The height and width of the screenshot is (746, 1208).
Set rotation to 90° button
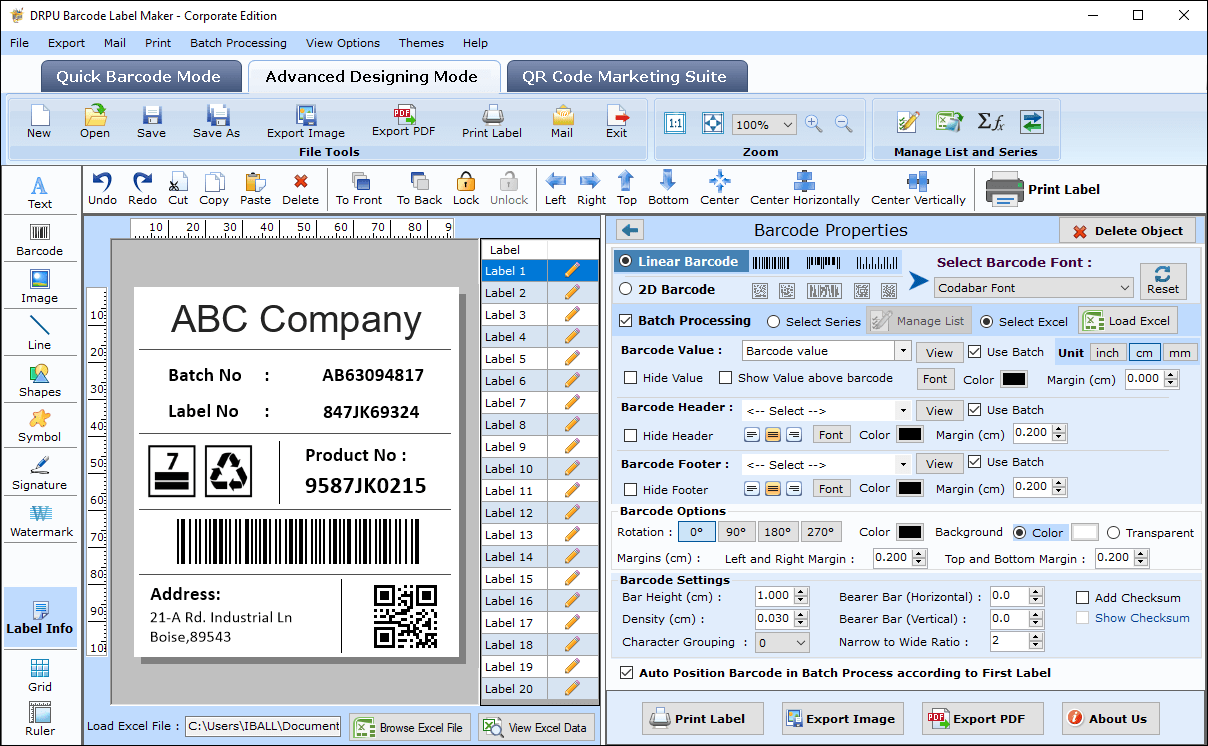(735, 532)
